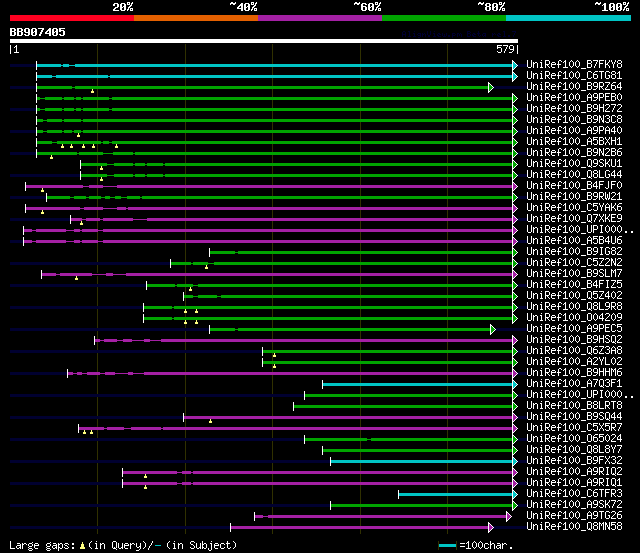Click the yellow gap marker under B9SLM7 alignment
The width and height of the screenshot is (640, 553).
[x=77, y=278]
